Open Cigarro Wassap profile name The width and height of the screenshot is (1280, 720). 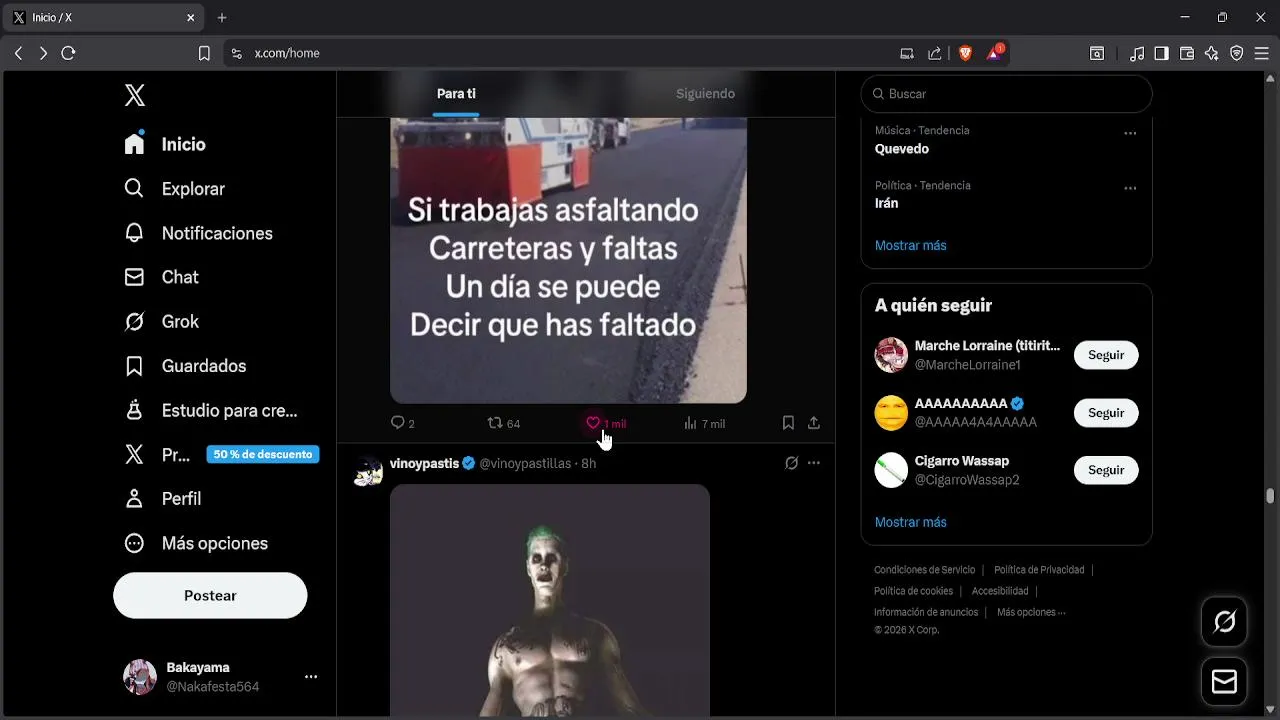(961, 461)
